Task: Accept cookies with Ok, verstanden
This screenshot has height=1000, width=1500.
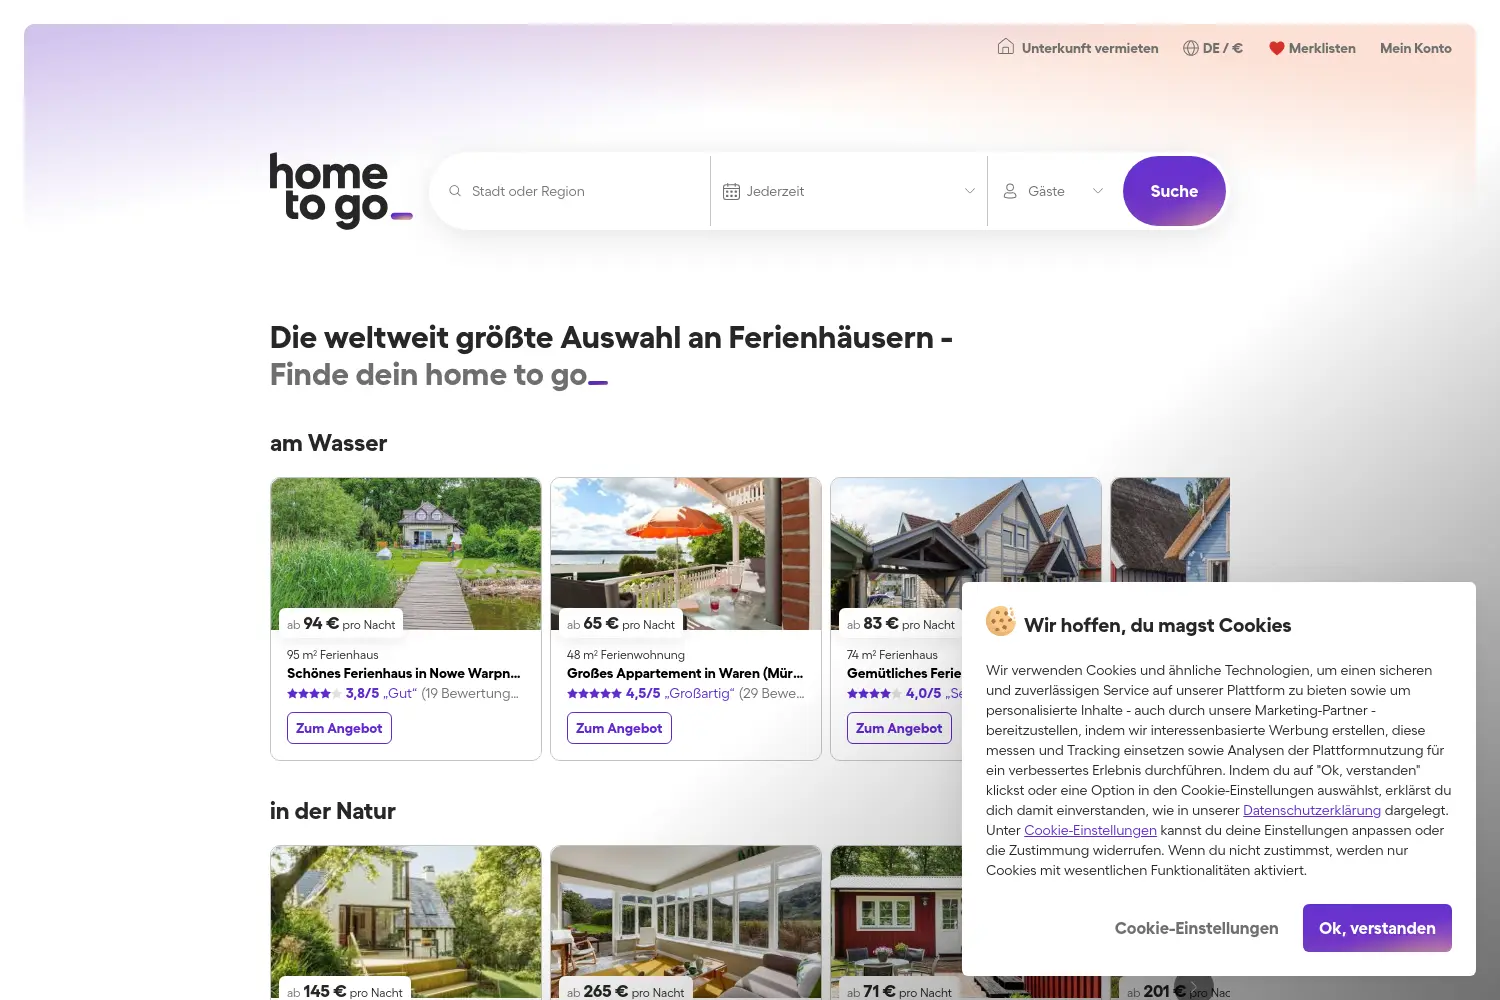Action: (x=1377, y=928)
